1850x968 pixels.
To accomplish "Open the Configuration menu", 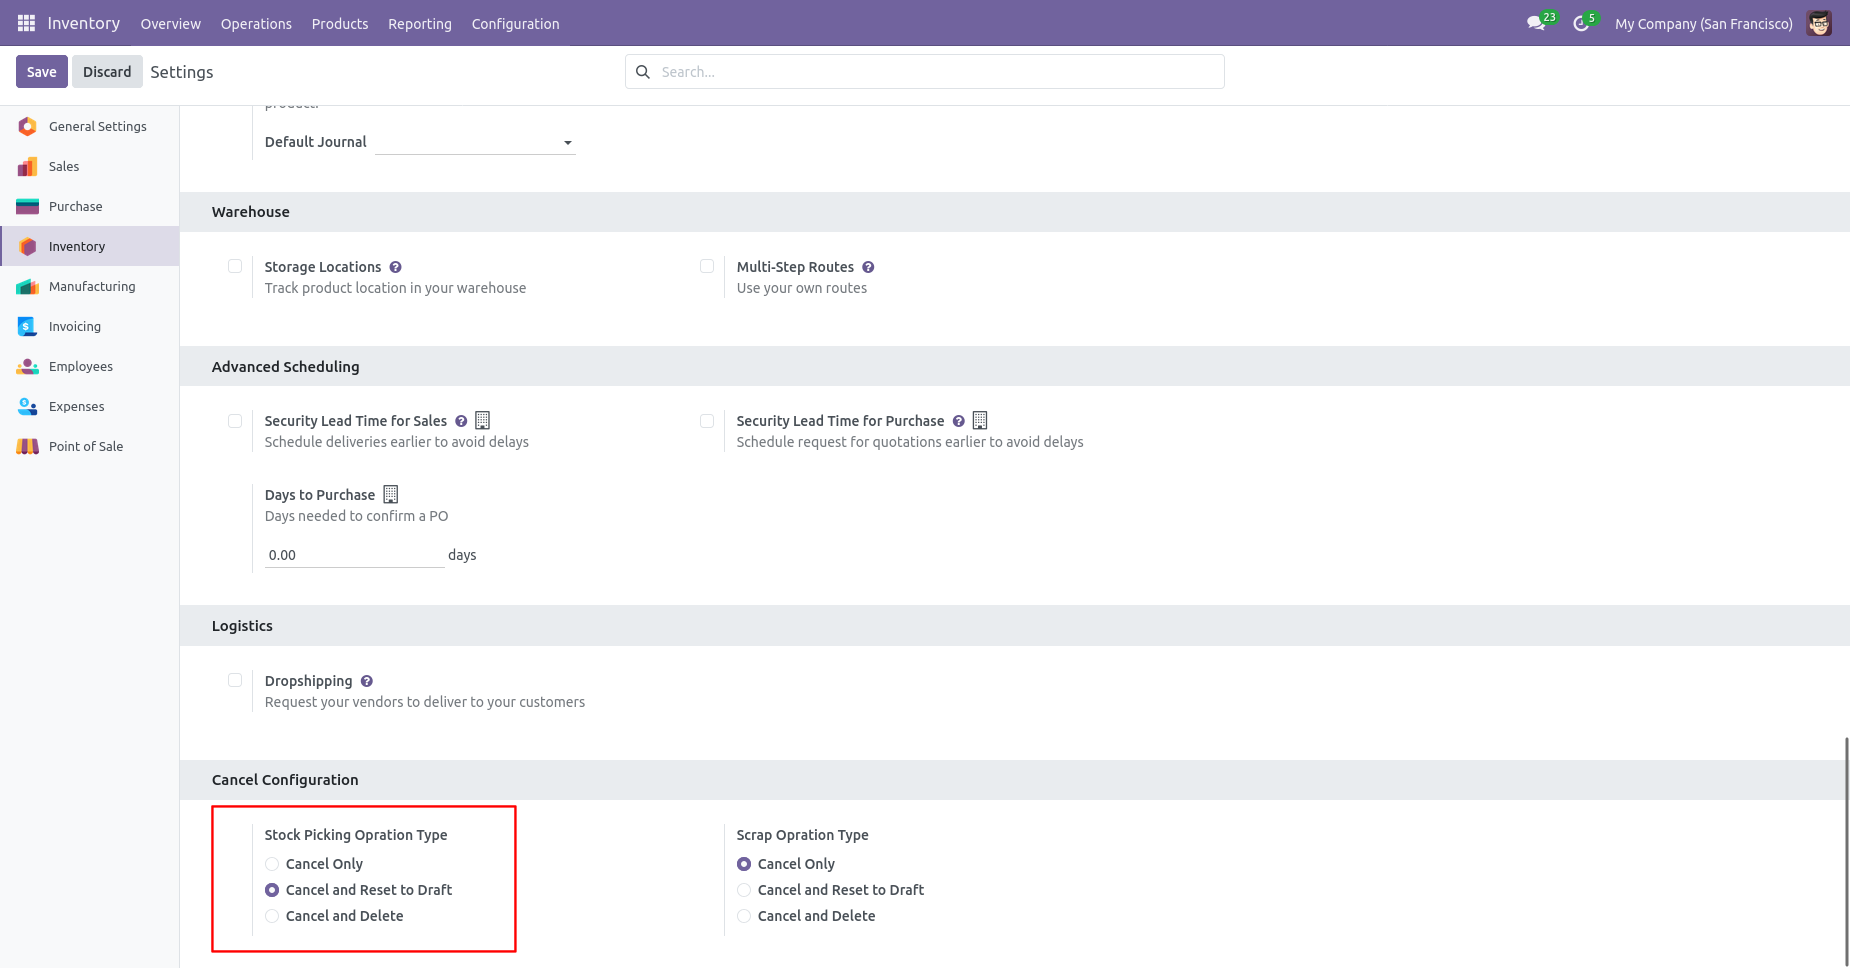I will [515, 23].
